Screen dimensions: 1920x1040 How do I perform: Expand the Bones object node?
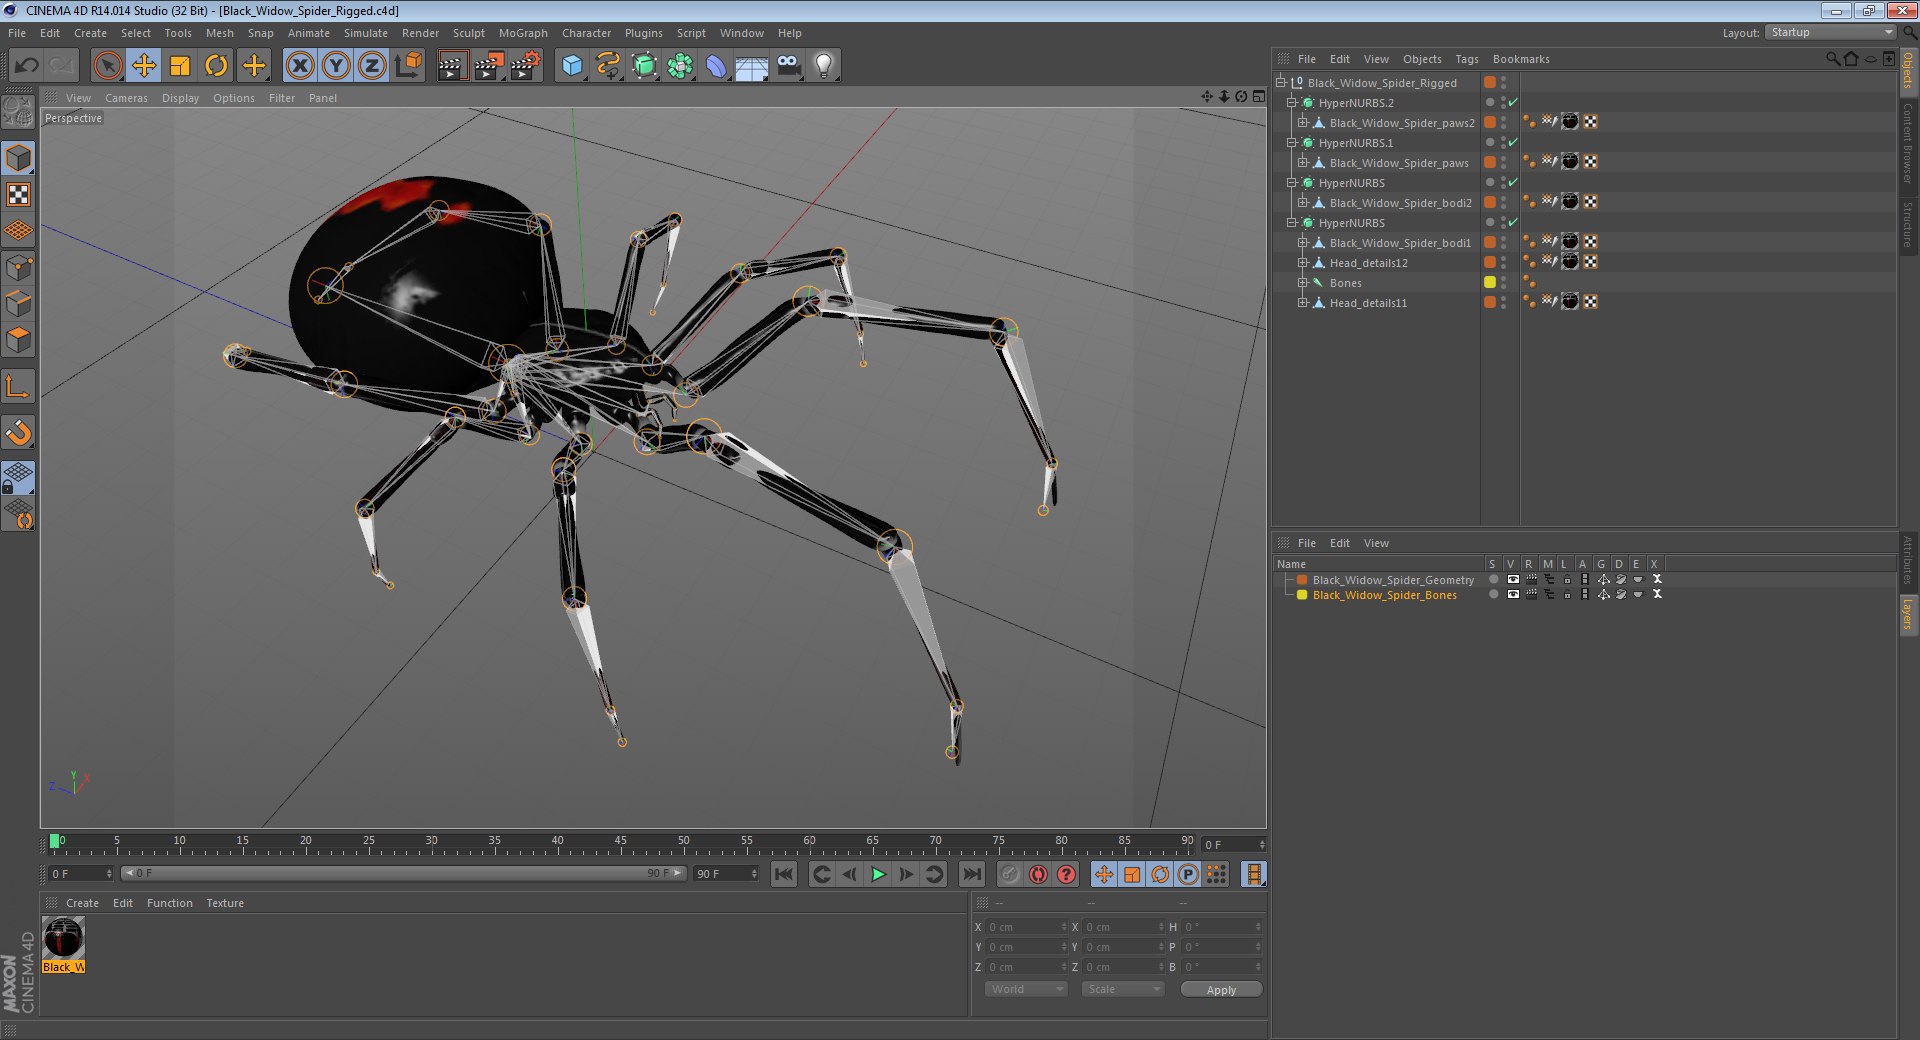[1303, 283]
